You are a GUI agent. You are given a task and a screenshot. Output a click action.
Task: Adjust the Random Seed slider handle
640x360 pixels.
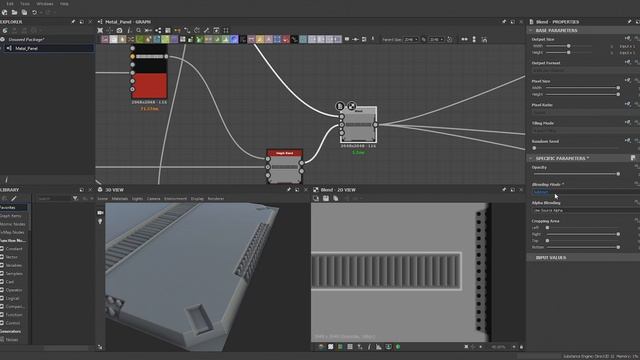tap(534, 148)
